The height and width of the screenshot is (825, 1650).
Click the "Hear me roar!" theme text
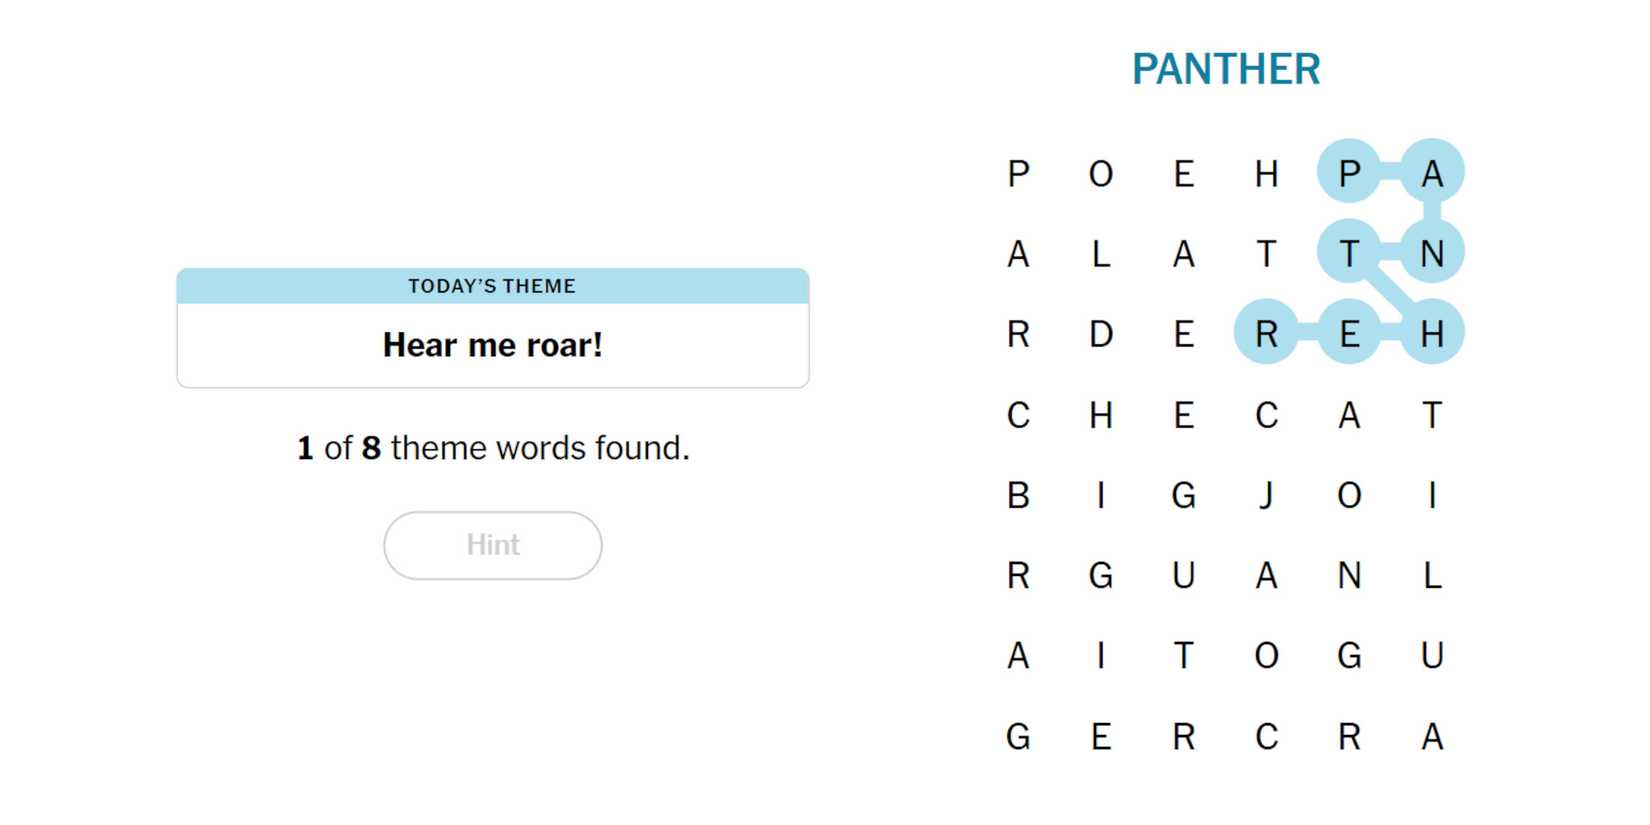click(x=492, y=345)
